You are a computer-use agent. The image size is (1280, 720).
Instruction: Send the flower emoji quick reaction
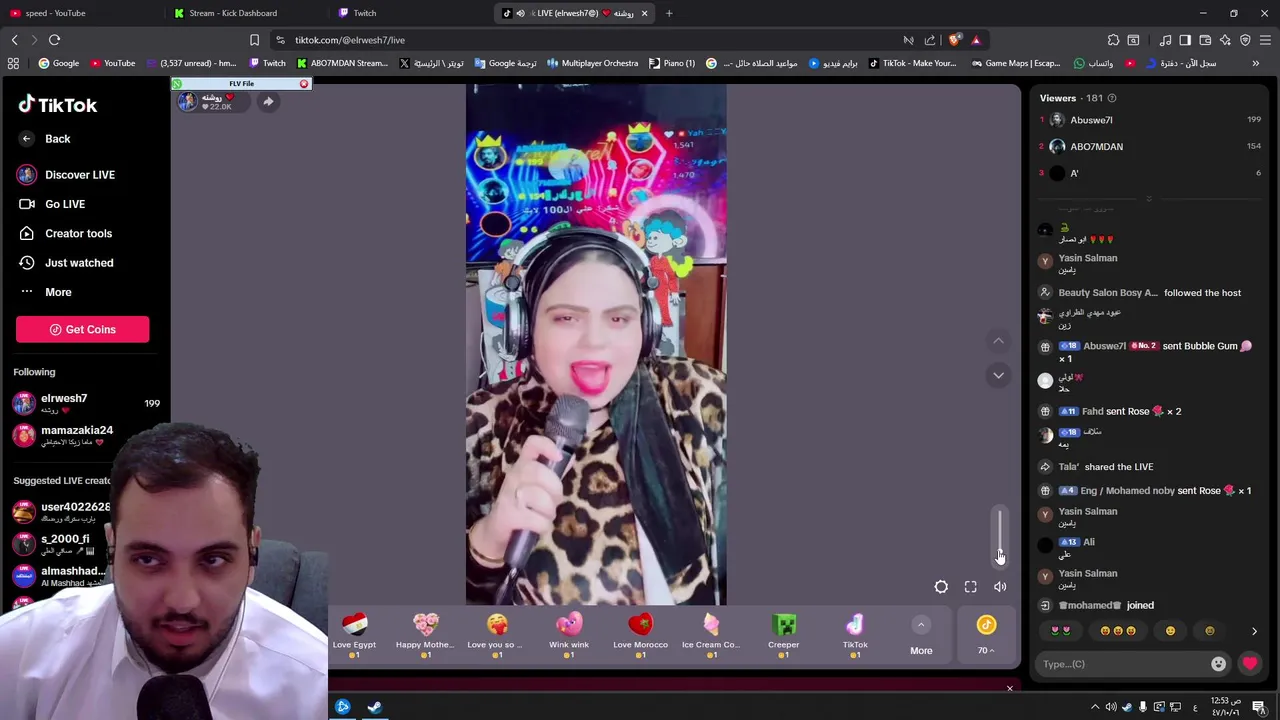1061,631
